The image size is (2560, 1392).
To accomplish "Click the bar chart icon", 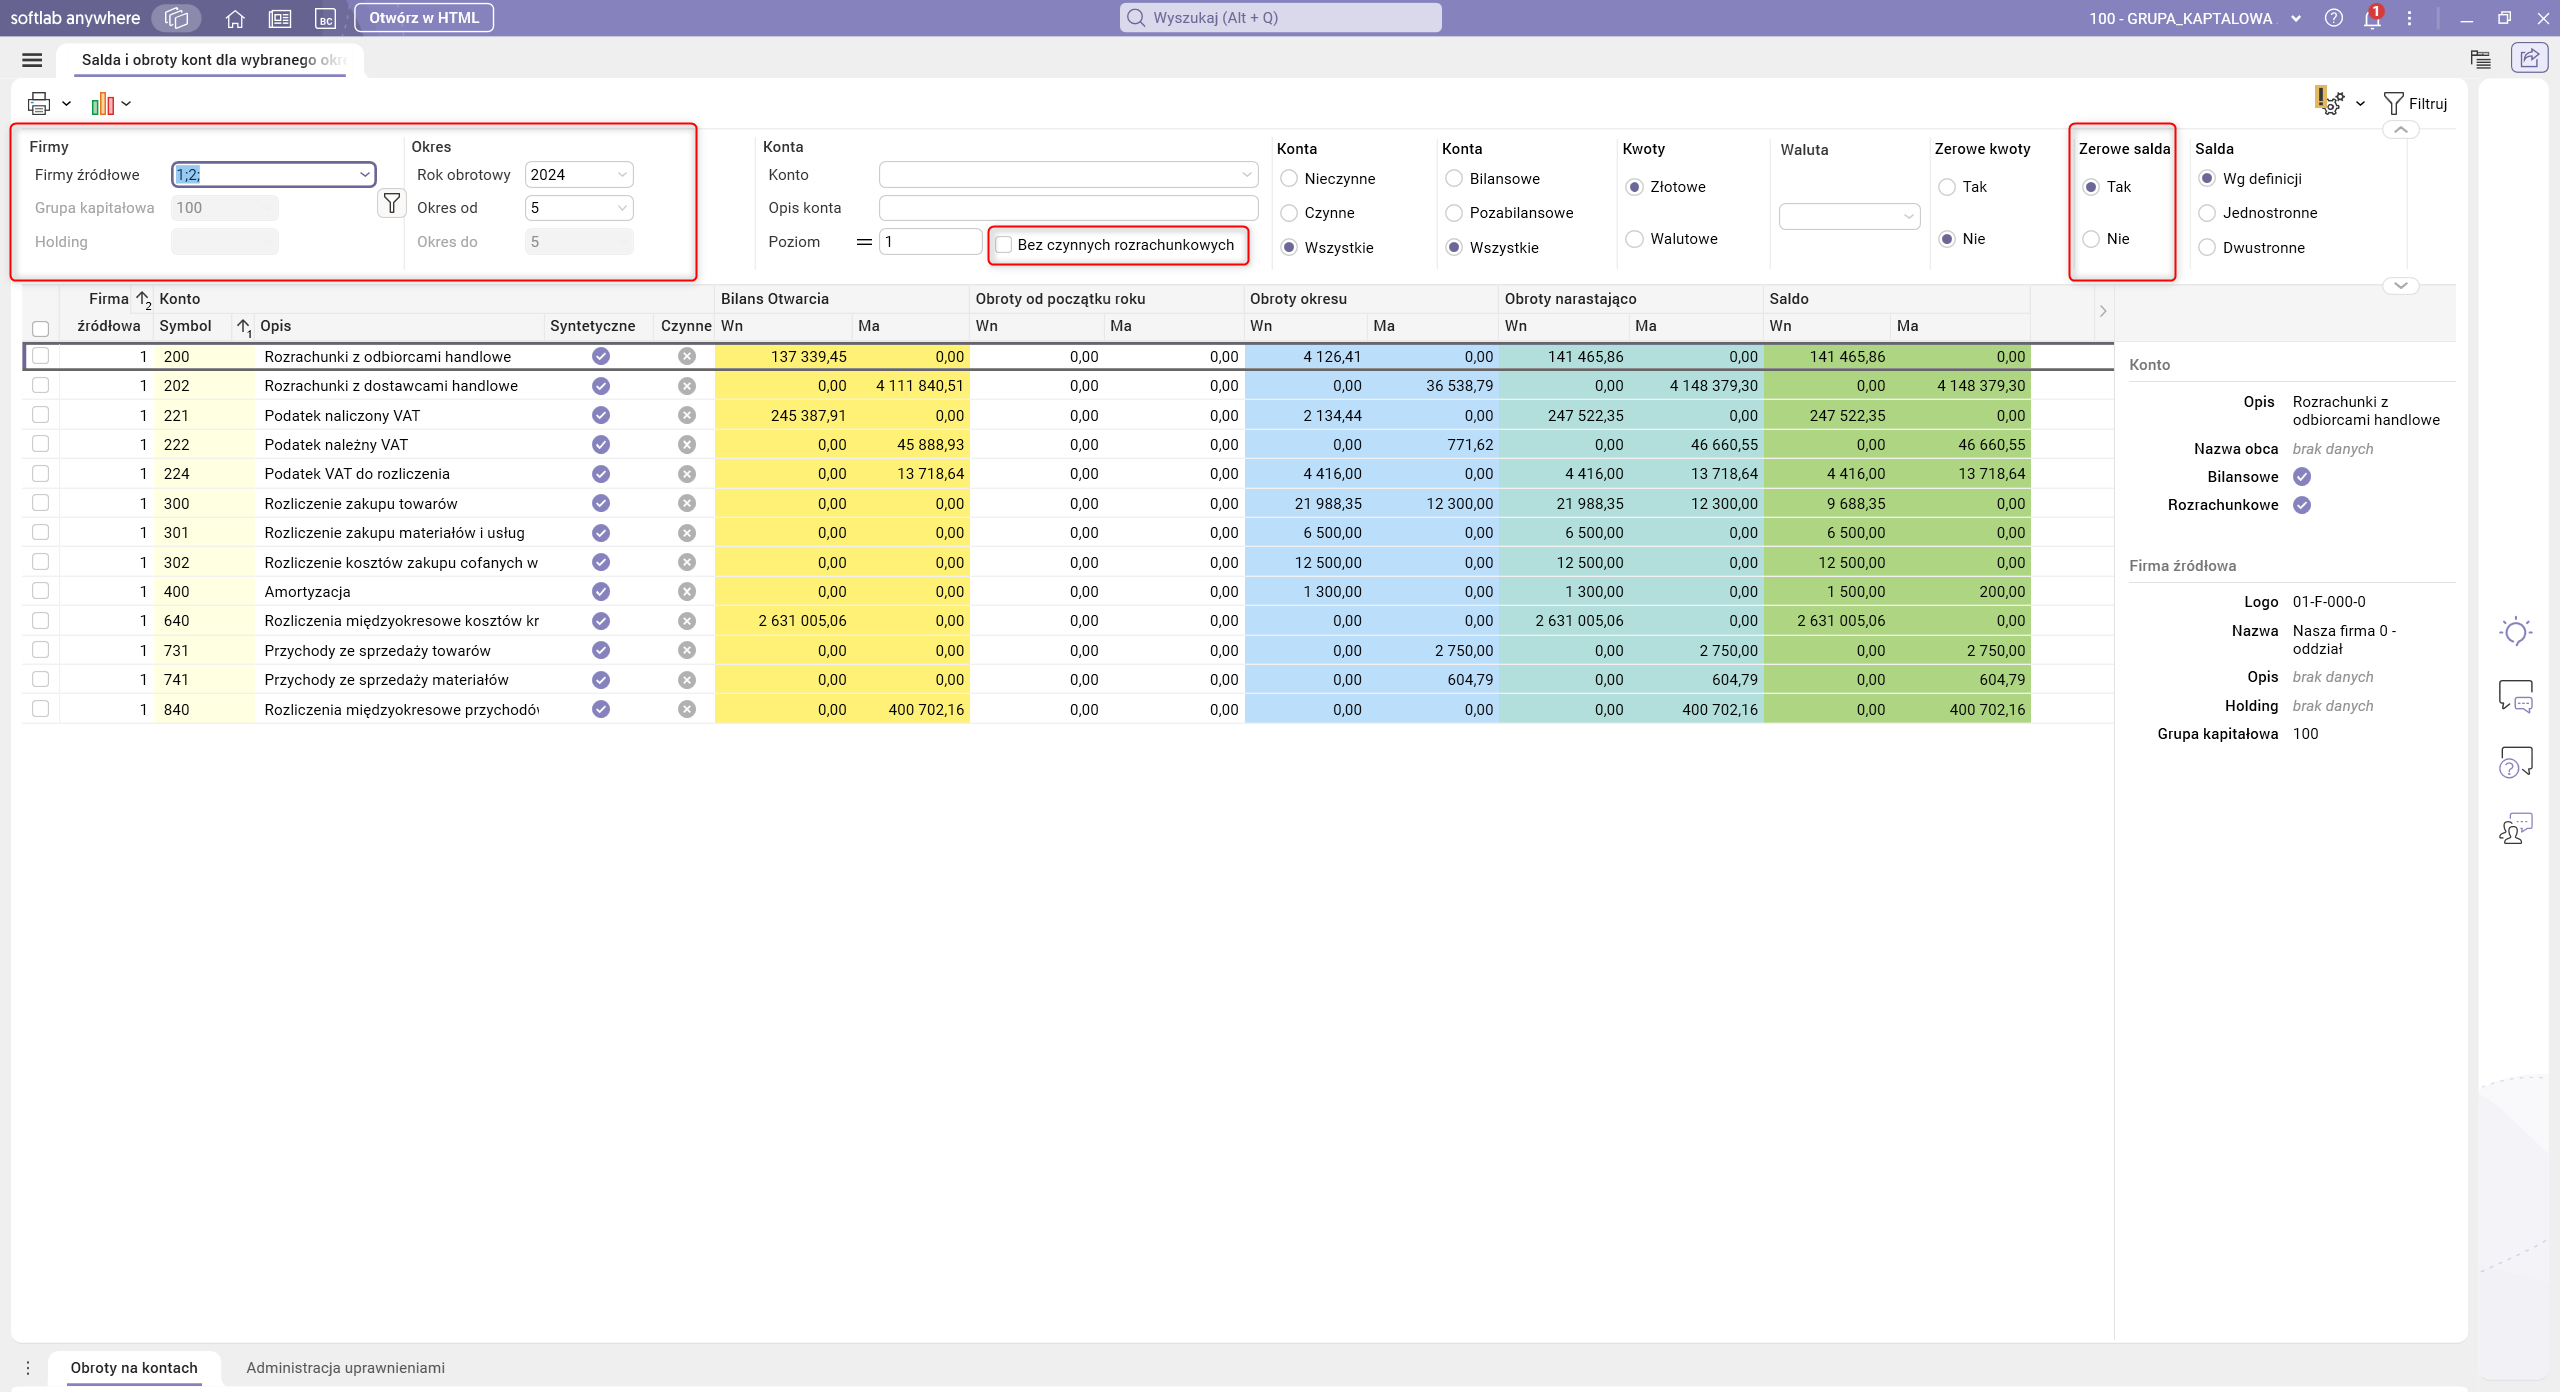I will [102, 103].
